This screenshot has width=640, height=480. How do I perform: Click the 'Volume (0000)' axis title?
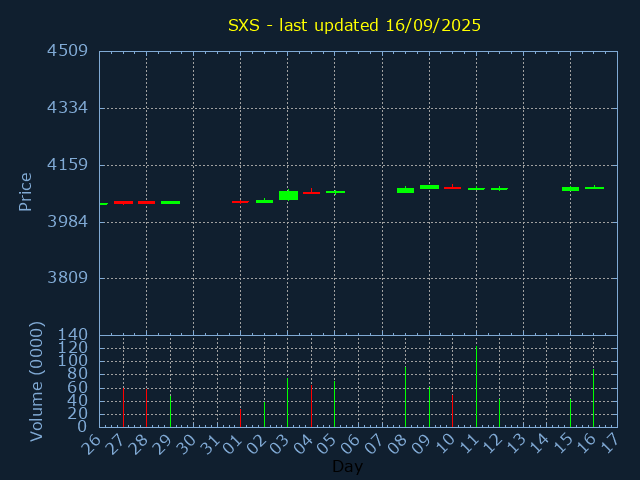(x=36, y=382)
